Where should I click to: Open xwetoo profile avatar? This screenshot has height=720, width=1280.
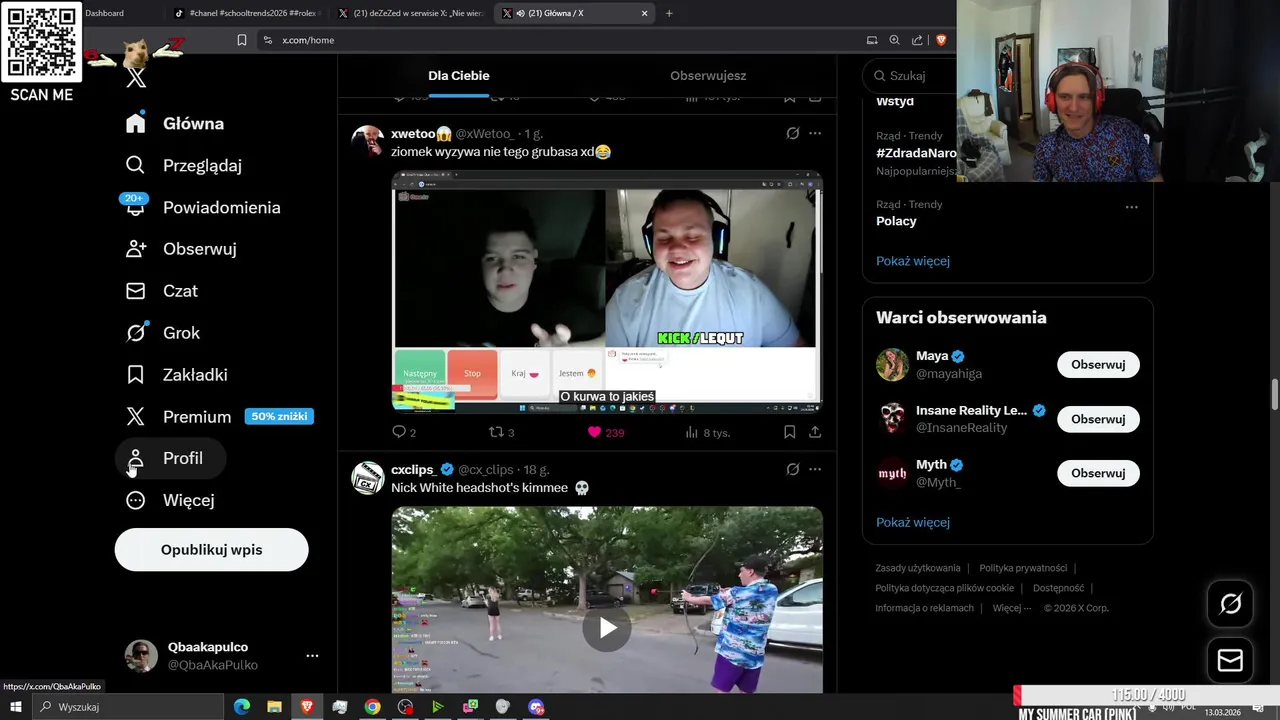pyautogui.click(x=368, y=142)
